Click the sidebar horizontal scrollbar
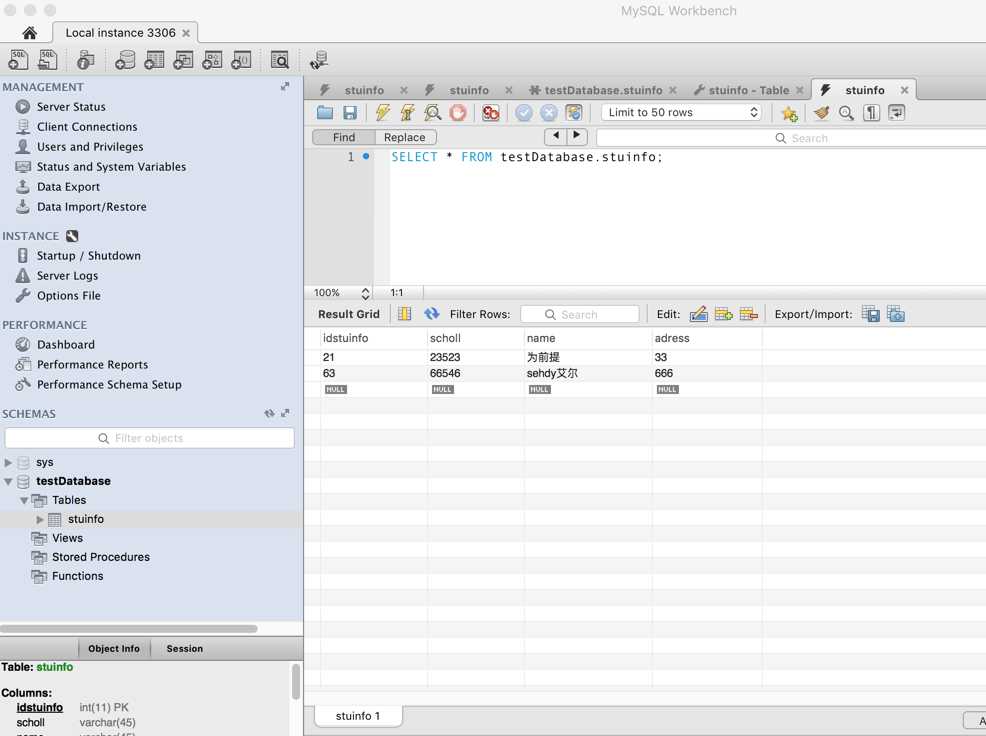Viewport: 986px width, 736px height. [x=129, y=628]
